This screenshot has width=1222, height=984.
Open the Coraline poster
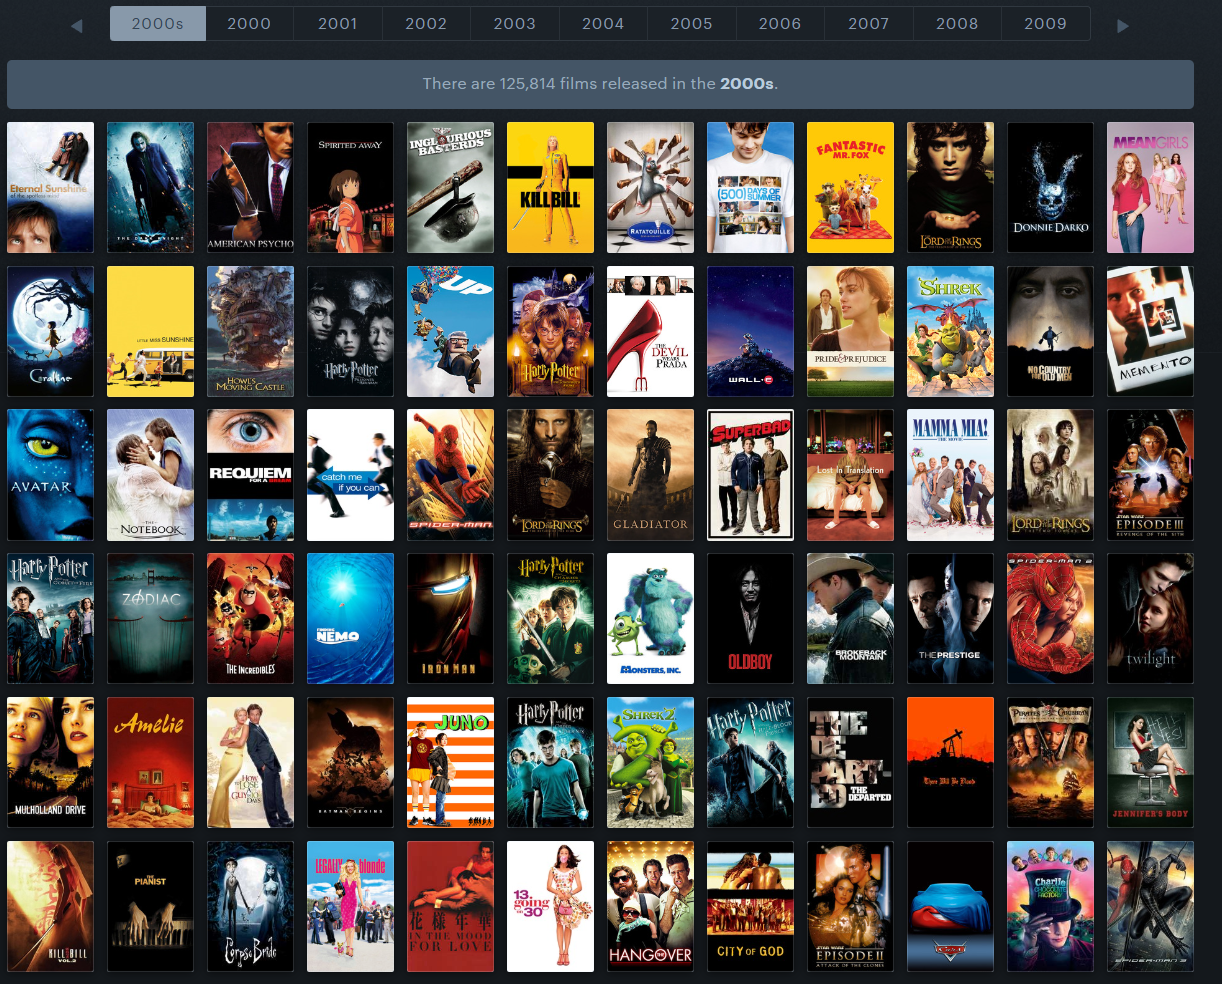tap(50, 331)
